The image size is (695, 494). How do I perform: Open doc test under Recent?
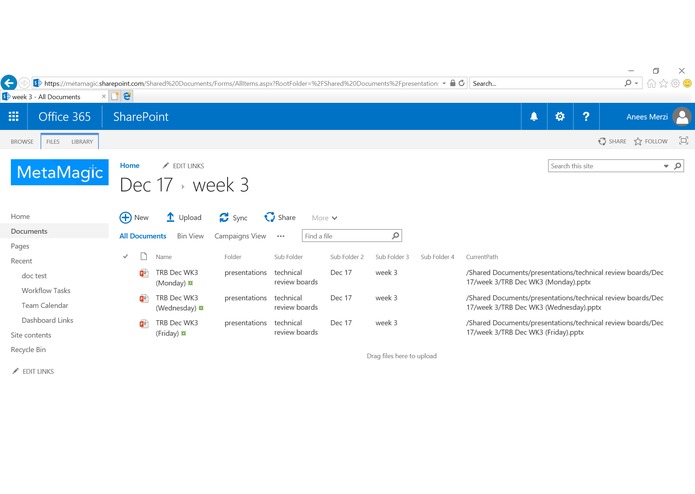[x=34, y=276]
